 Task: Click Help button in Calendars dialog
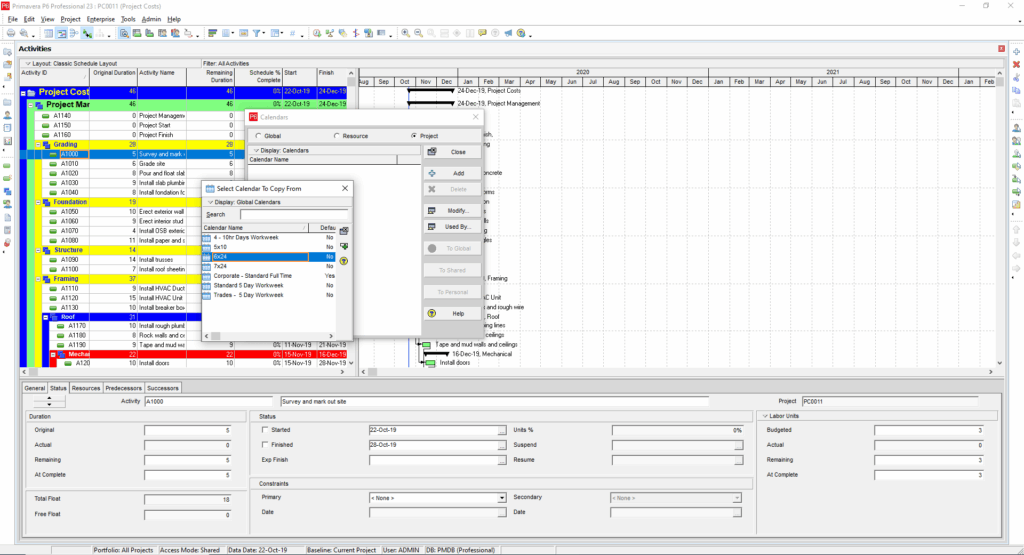pos(453,313)
